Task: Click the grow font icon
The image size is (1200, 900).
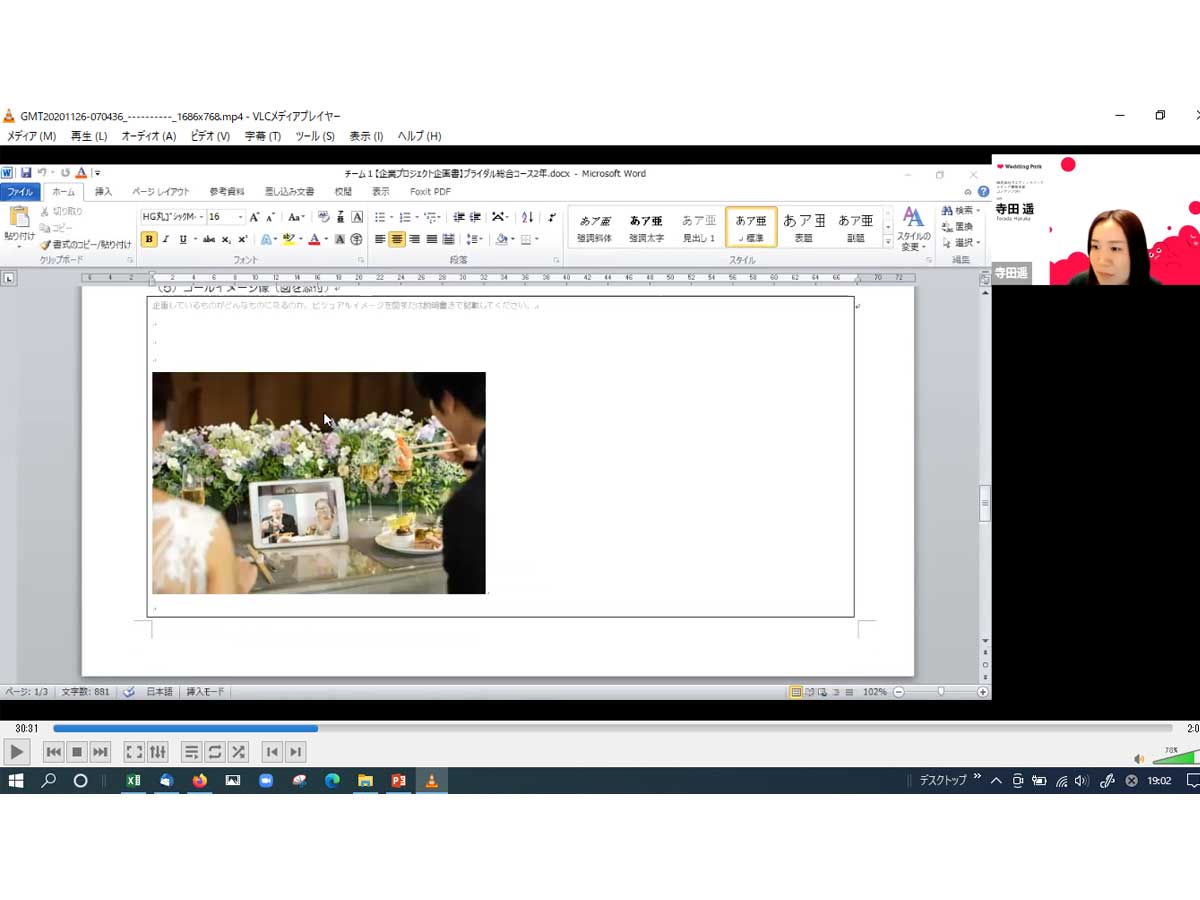Action: coord(255,217)
